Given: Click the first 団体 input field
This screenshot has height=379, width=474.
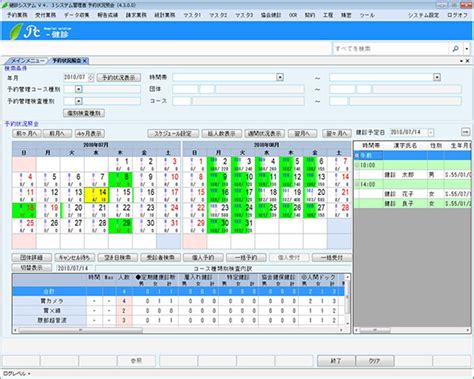Looking at the screenshot, I should click(185, 89).
